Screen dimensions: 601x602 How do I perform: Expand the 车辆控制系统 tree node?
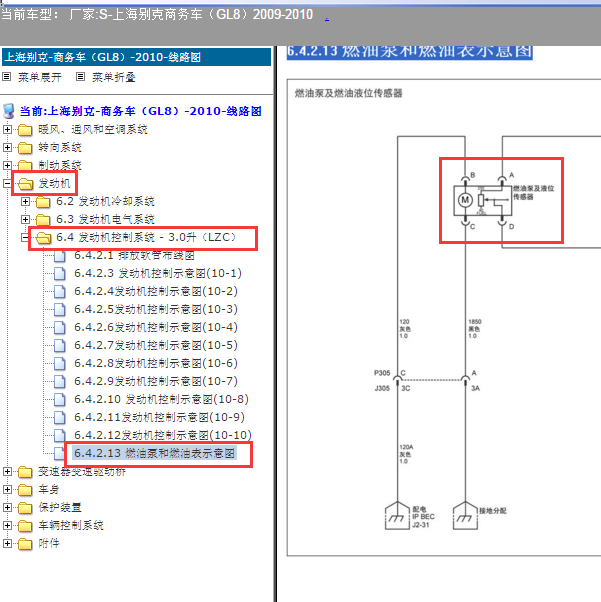click(7, 525)
